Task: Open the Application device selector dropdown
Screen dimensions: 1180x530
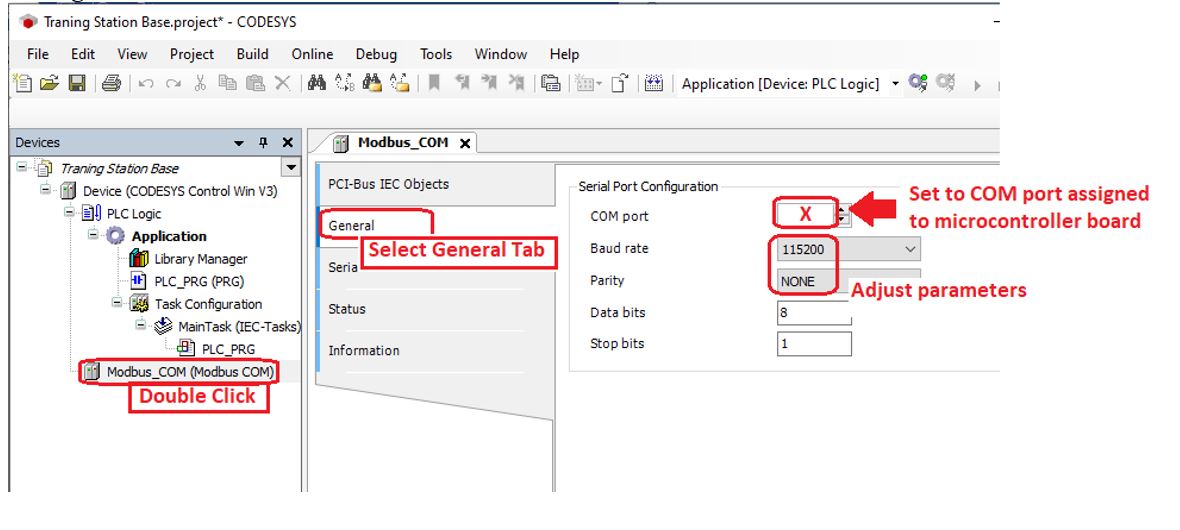Action: (x=895, y=84)
